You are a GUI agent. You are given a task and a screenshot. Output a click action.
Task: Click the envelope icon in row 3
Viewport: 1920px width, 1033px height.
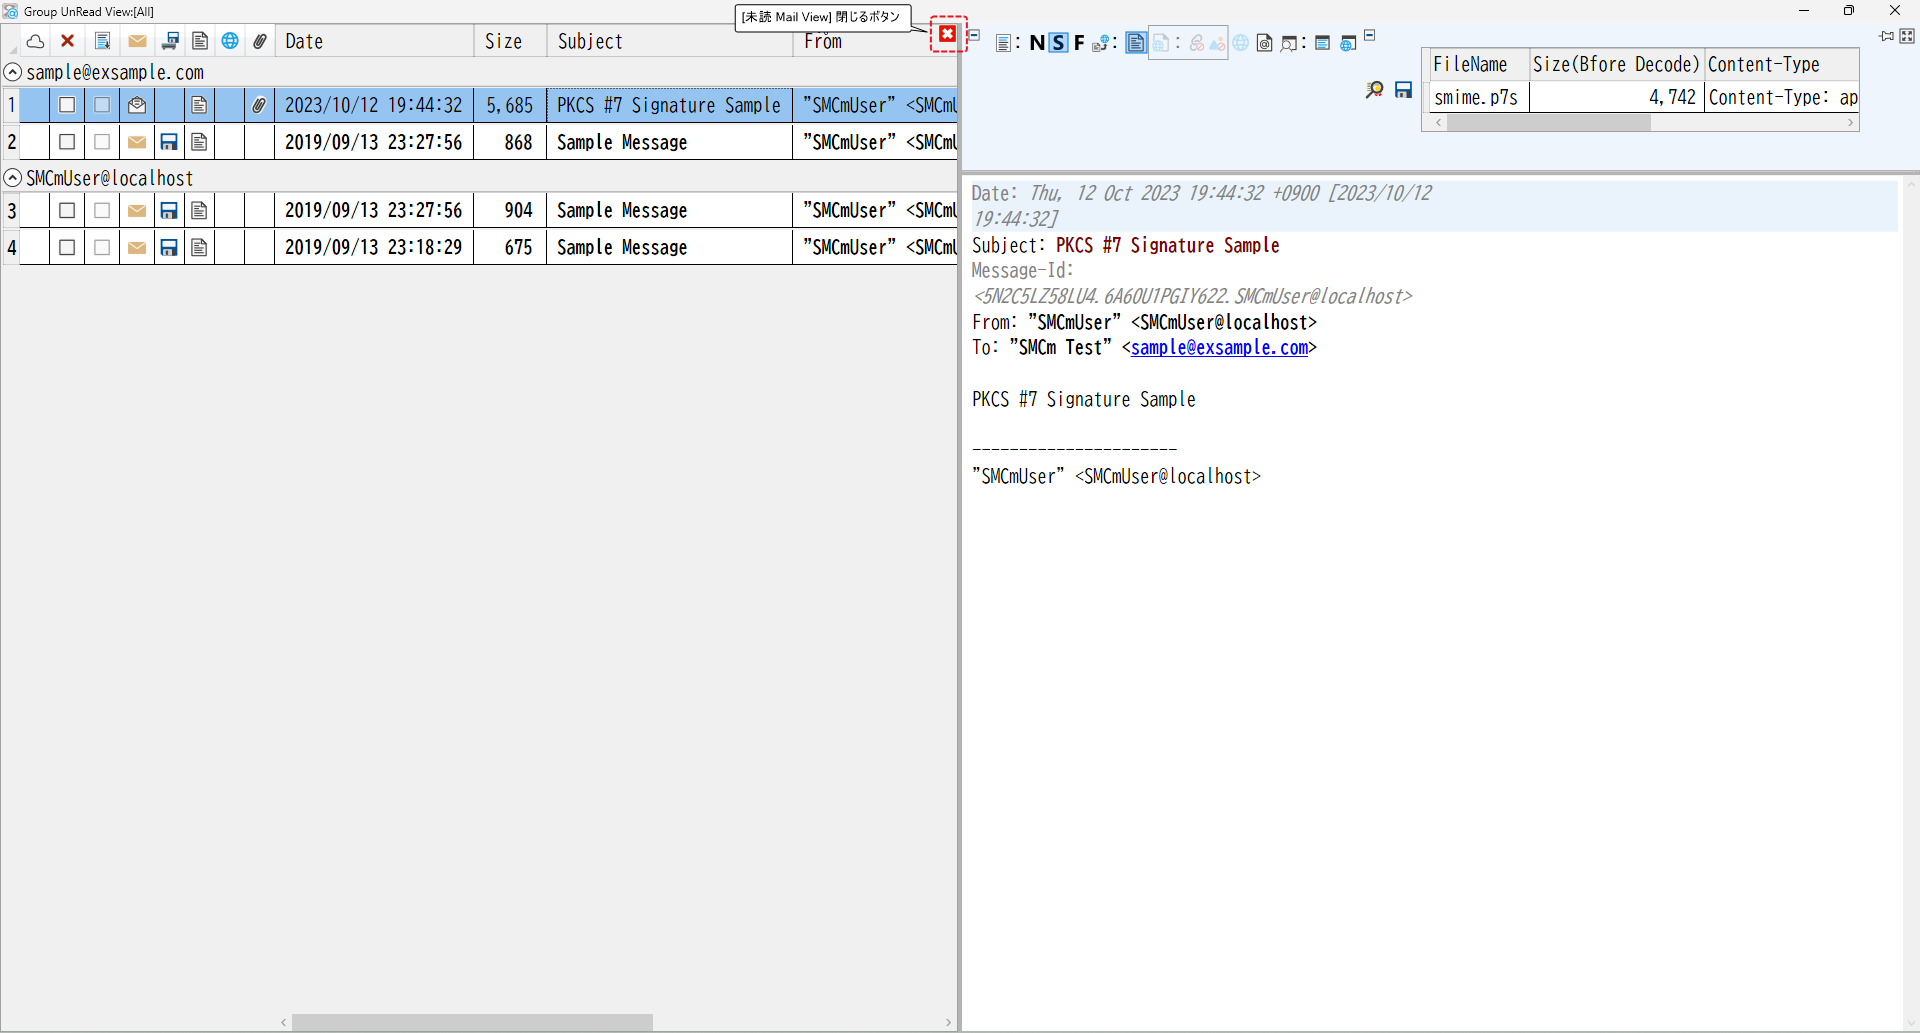coord(137,210)
